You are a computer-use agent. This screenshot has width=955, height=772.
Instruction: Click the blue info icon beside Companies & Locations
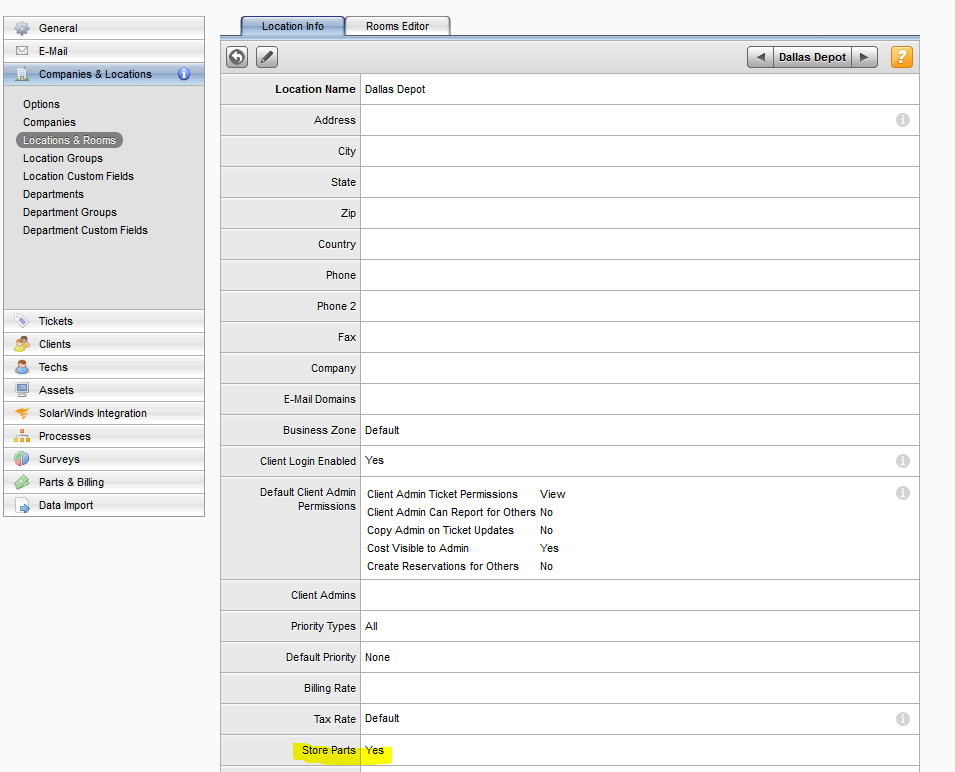184,74
